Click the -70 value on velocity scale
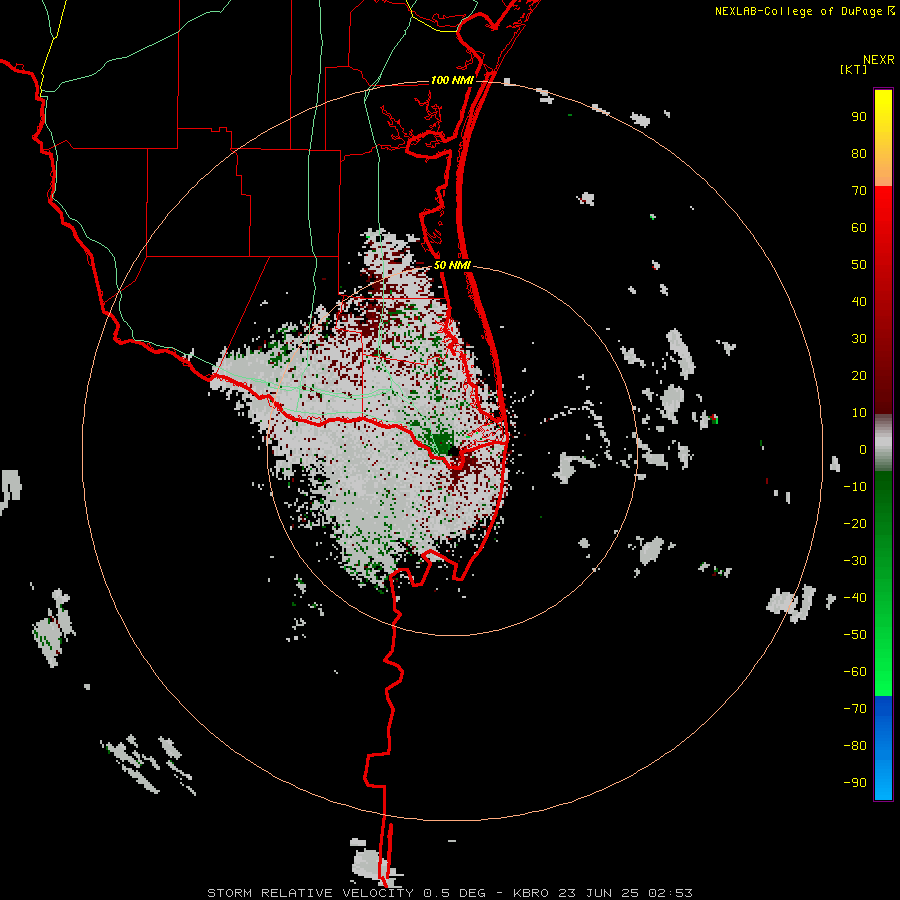 click(x=855, y=709)
